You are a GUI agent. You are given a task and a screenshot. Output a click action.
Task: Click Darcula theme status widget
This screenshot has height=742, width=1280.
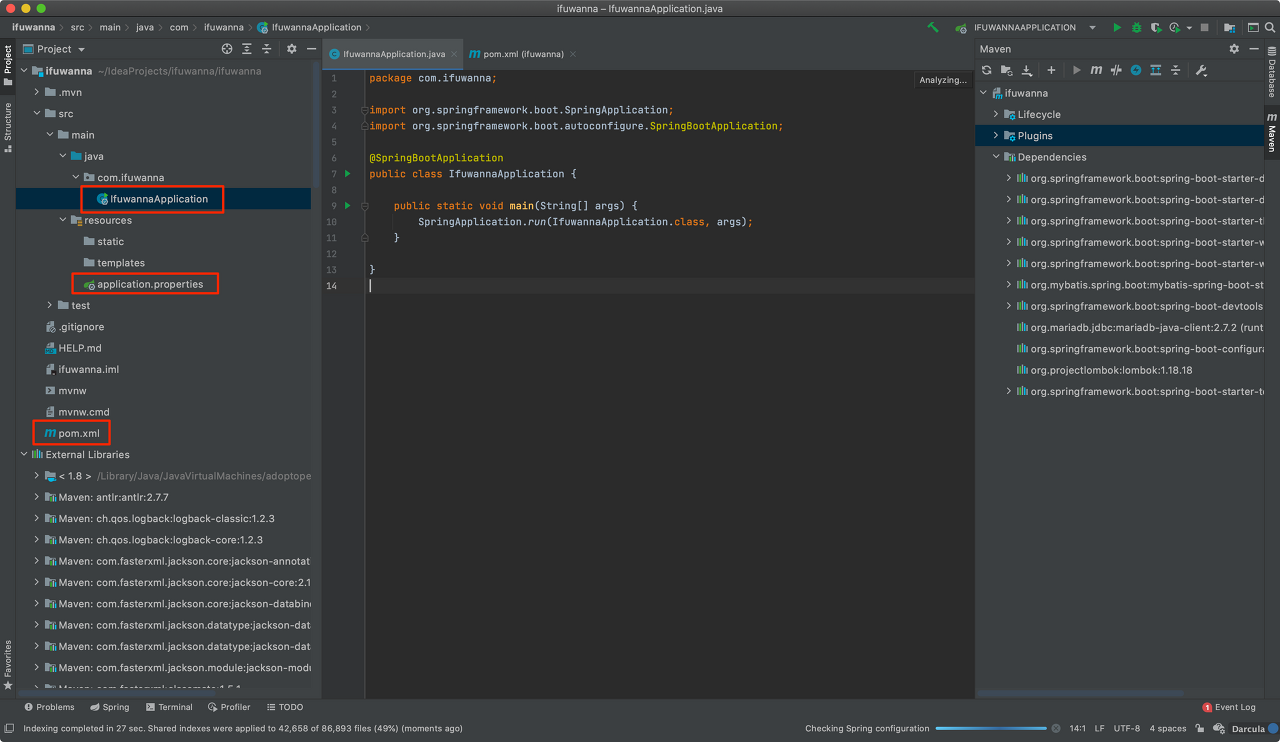pyautogui.click(x=1248, y=729)
